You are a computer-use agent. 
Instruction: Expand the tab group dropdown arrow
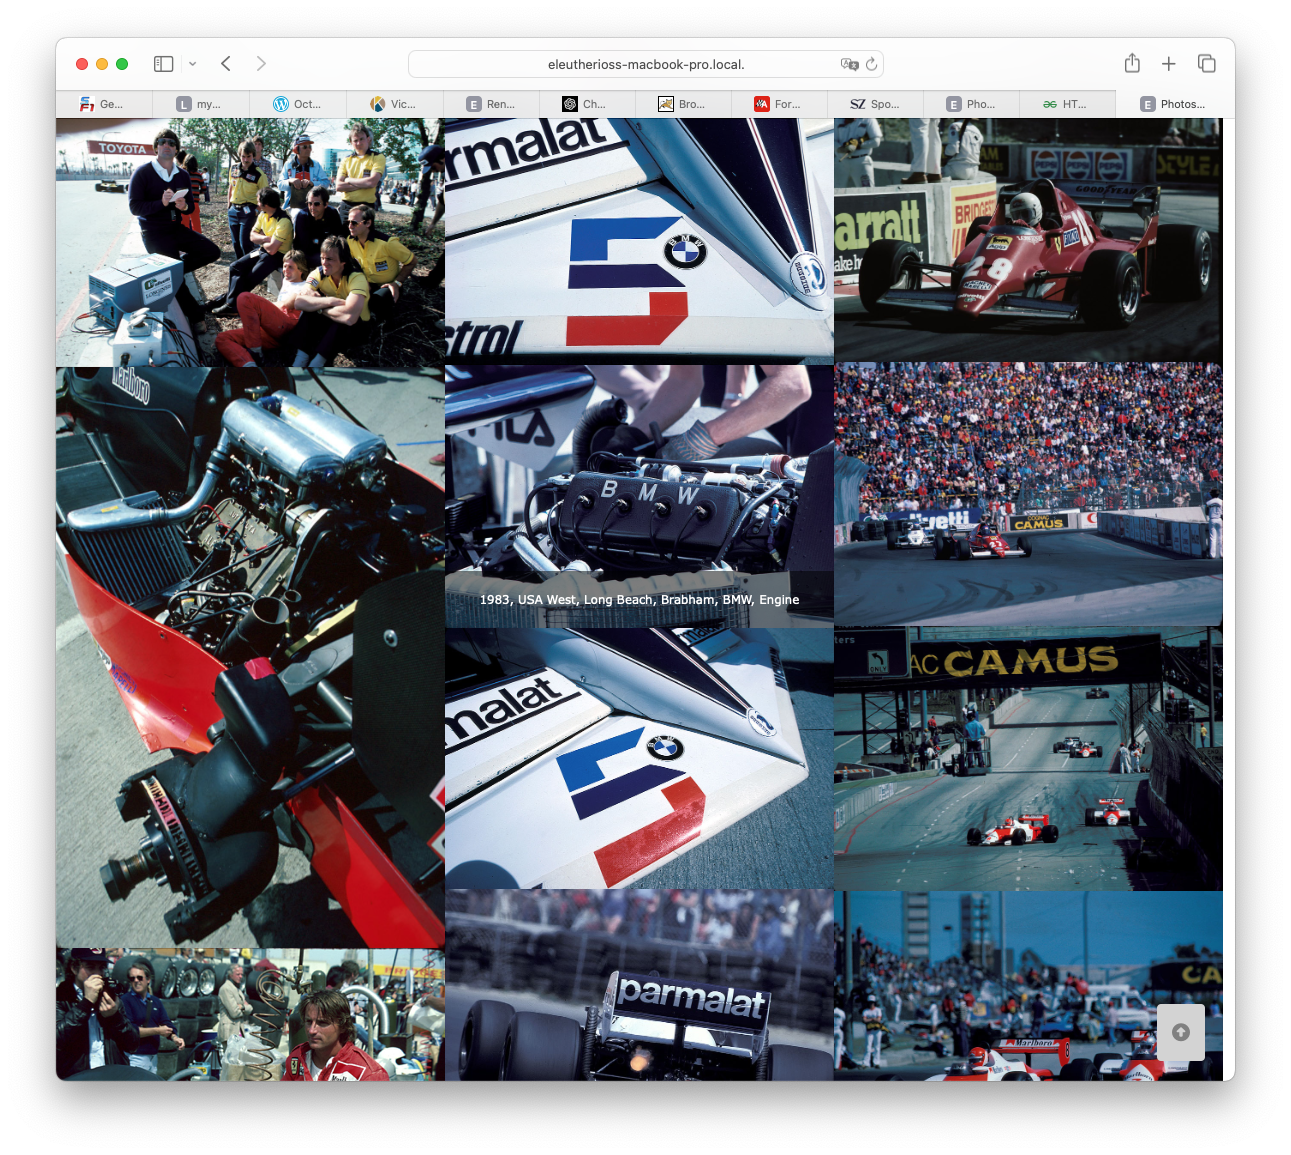(x=192, y=64)
